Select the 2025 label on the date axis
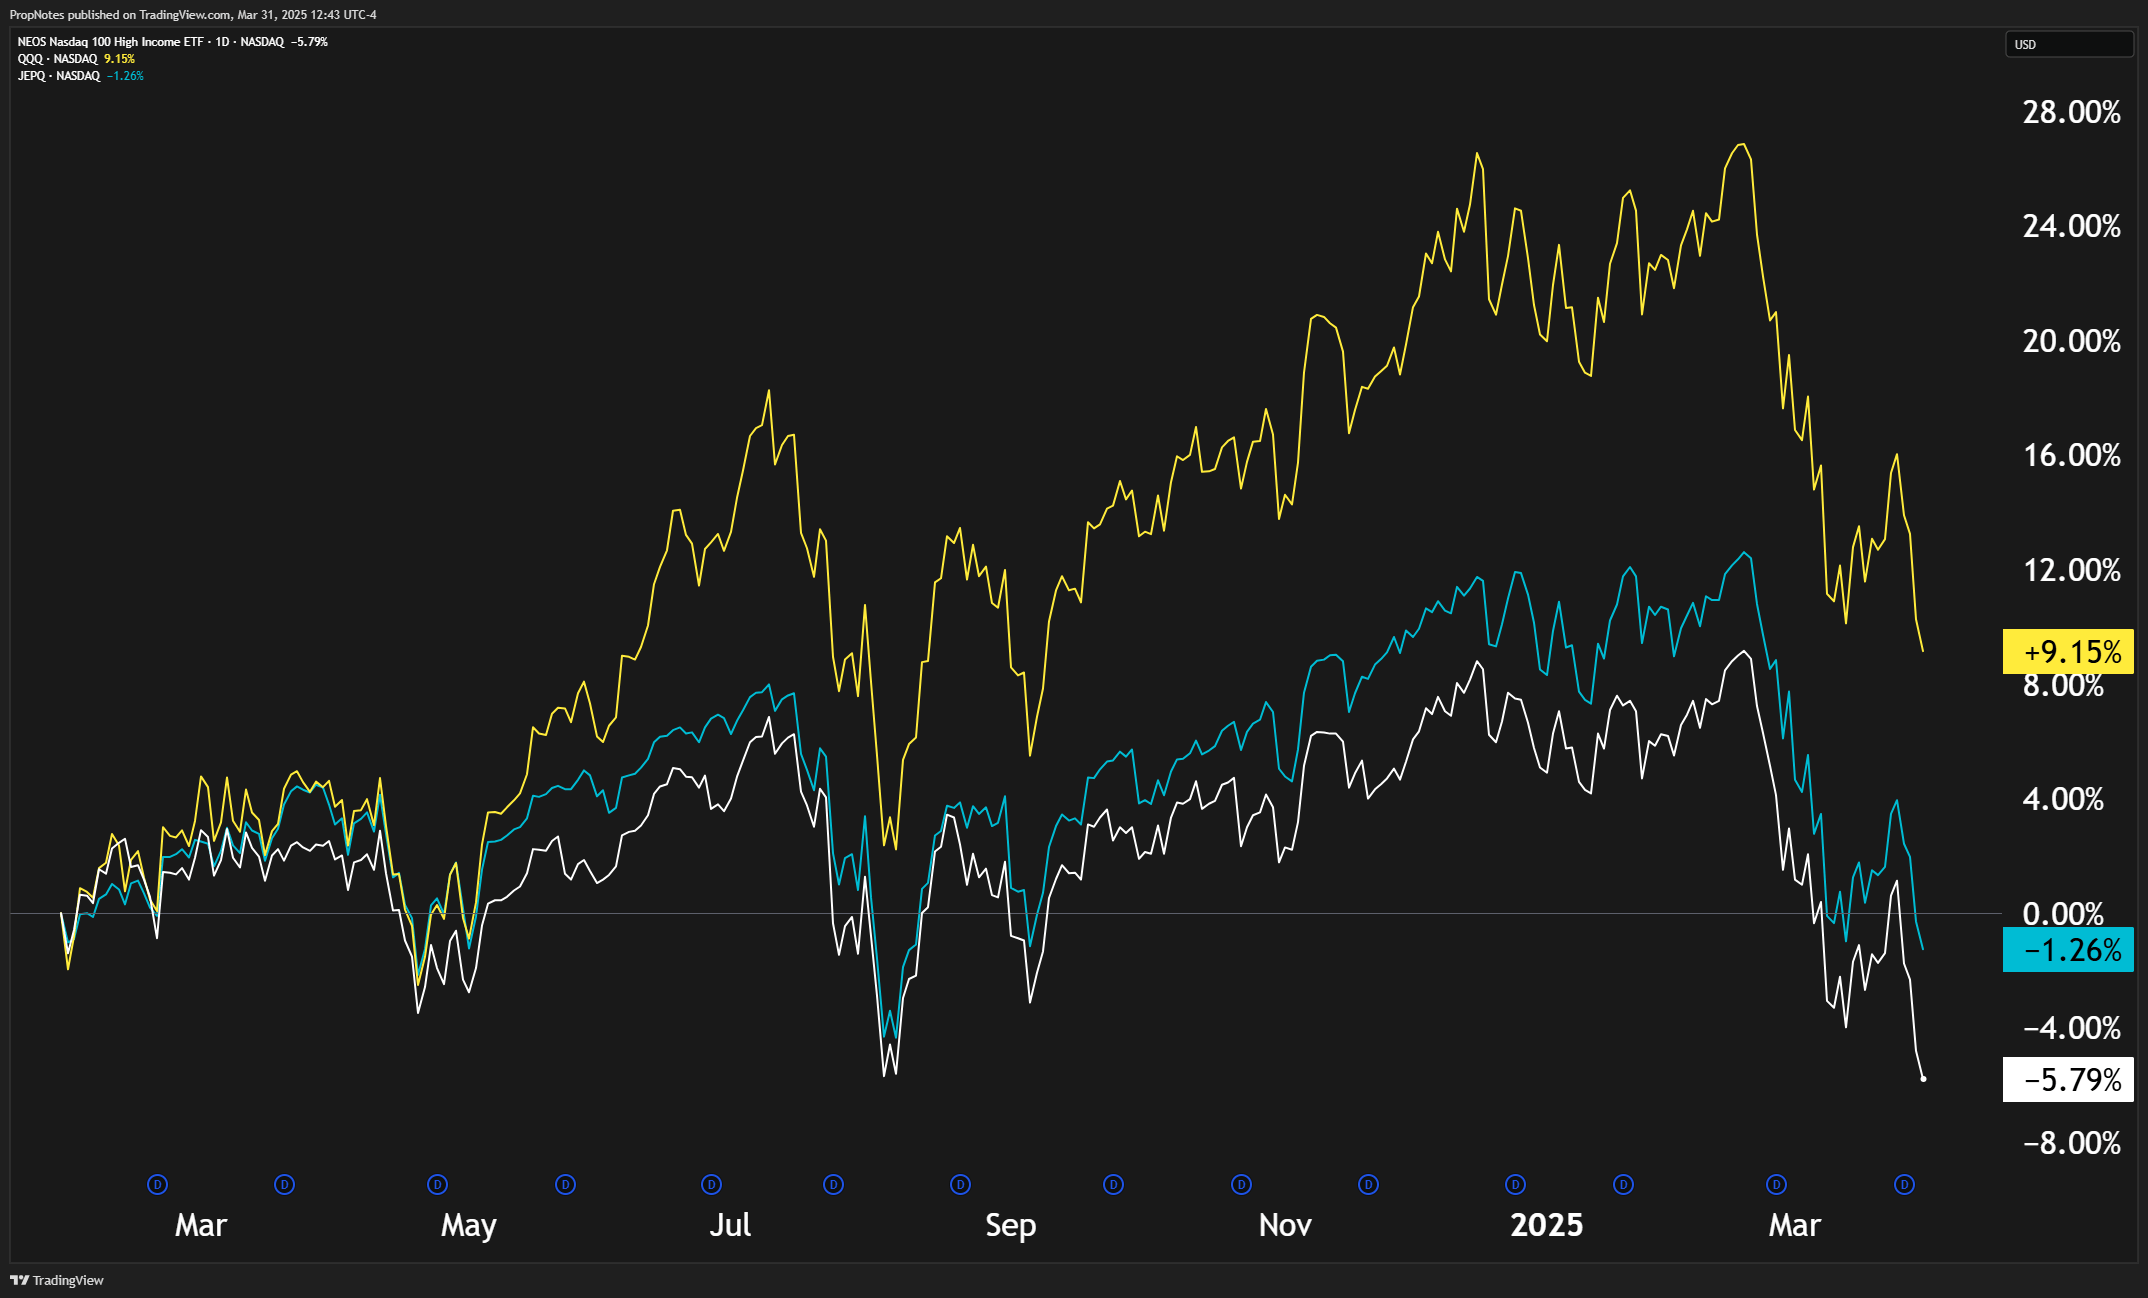The width and height of the screenshot is (2148, 1298). (x=1546, y=1224)
